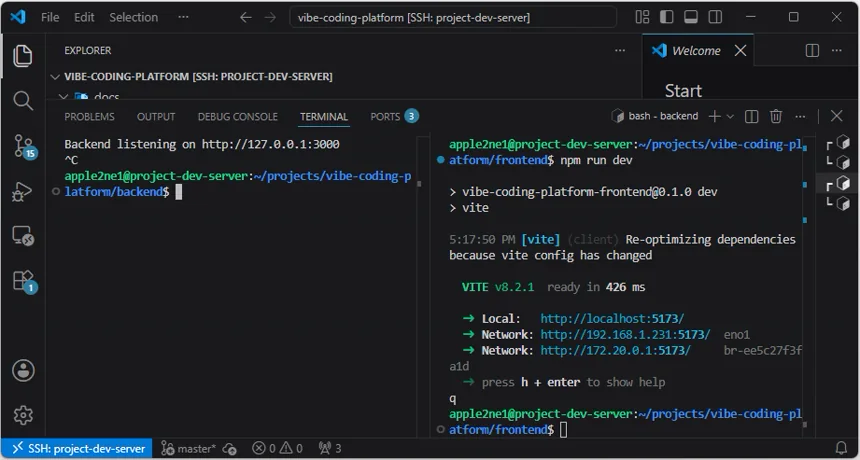
Task: Select the Welcome editor tab
Action: 698,50
